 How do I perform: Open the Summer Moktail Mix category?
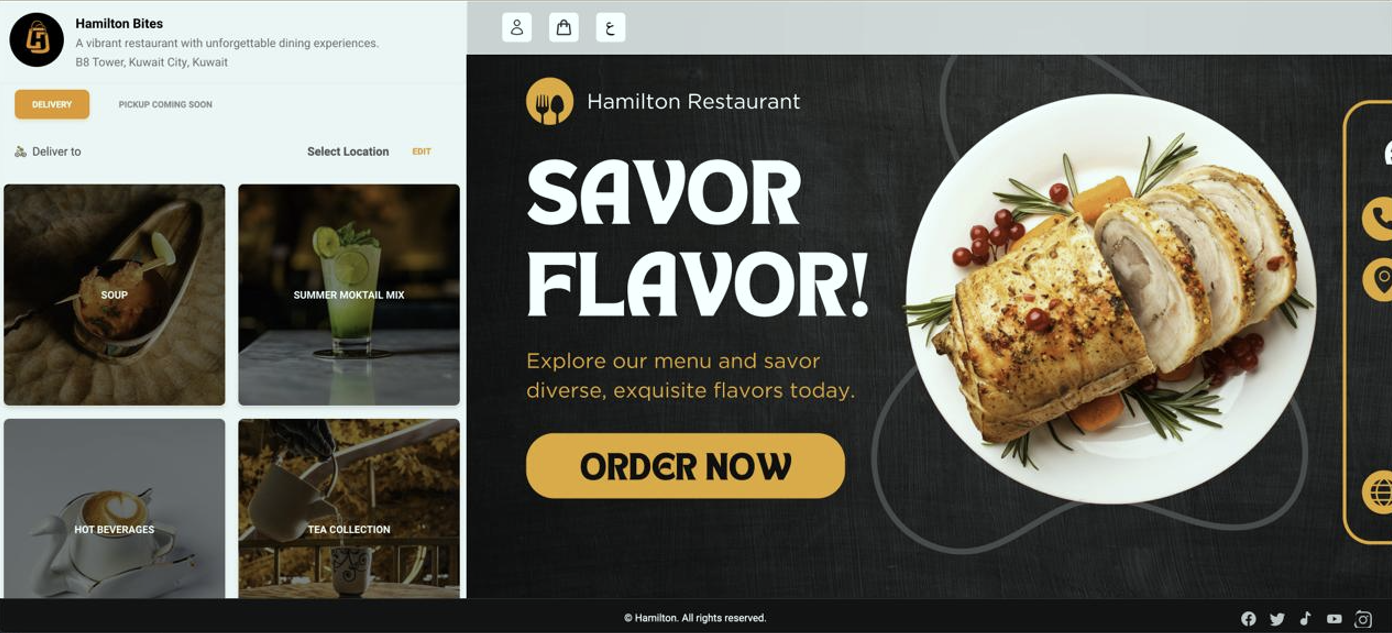pos(349,295)
